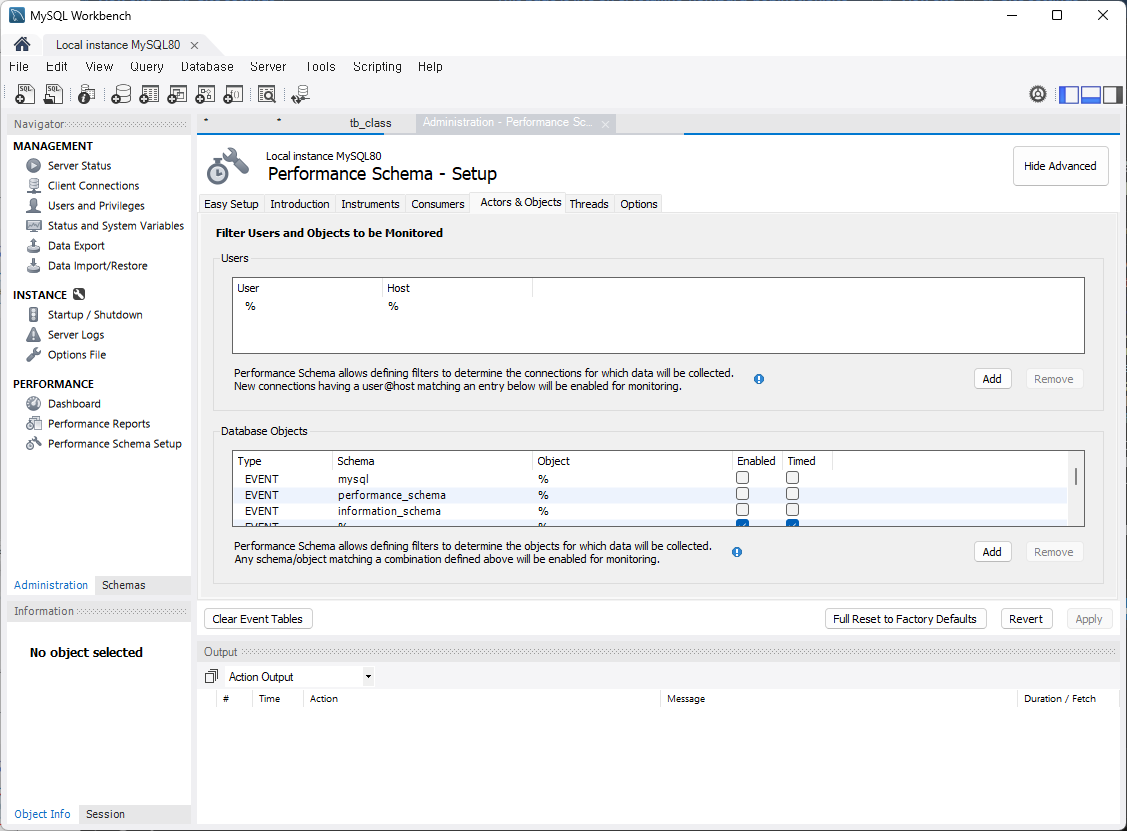
Task: Open Status and System Variables
Action: click(116, 226)
